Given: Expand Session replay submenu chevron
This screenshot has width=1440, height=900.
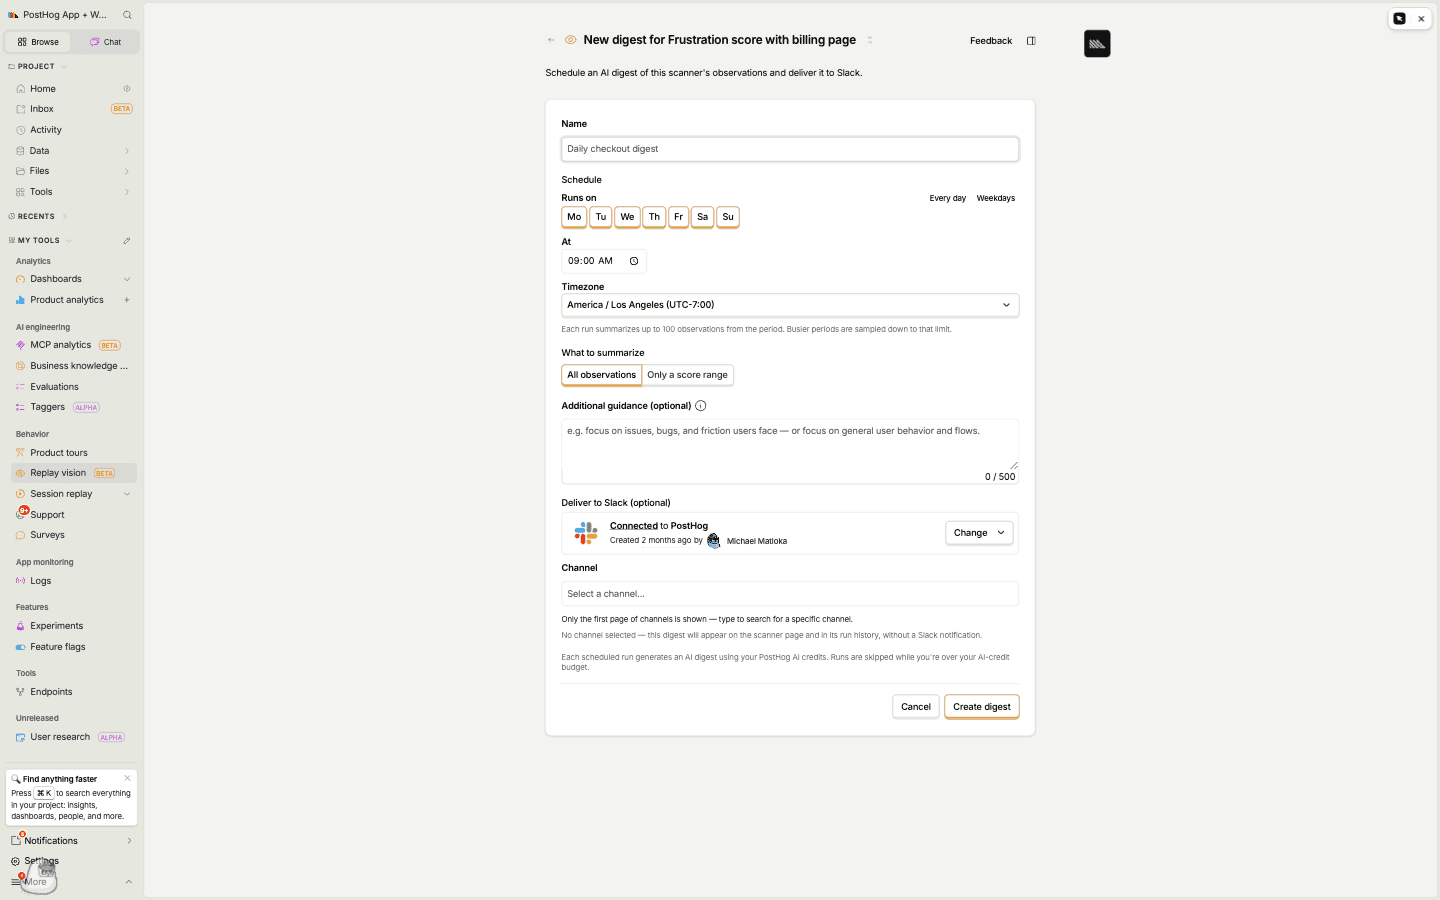Looking at the screenshot, I should click(x=127, y=494).
